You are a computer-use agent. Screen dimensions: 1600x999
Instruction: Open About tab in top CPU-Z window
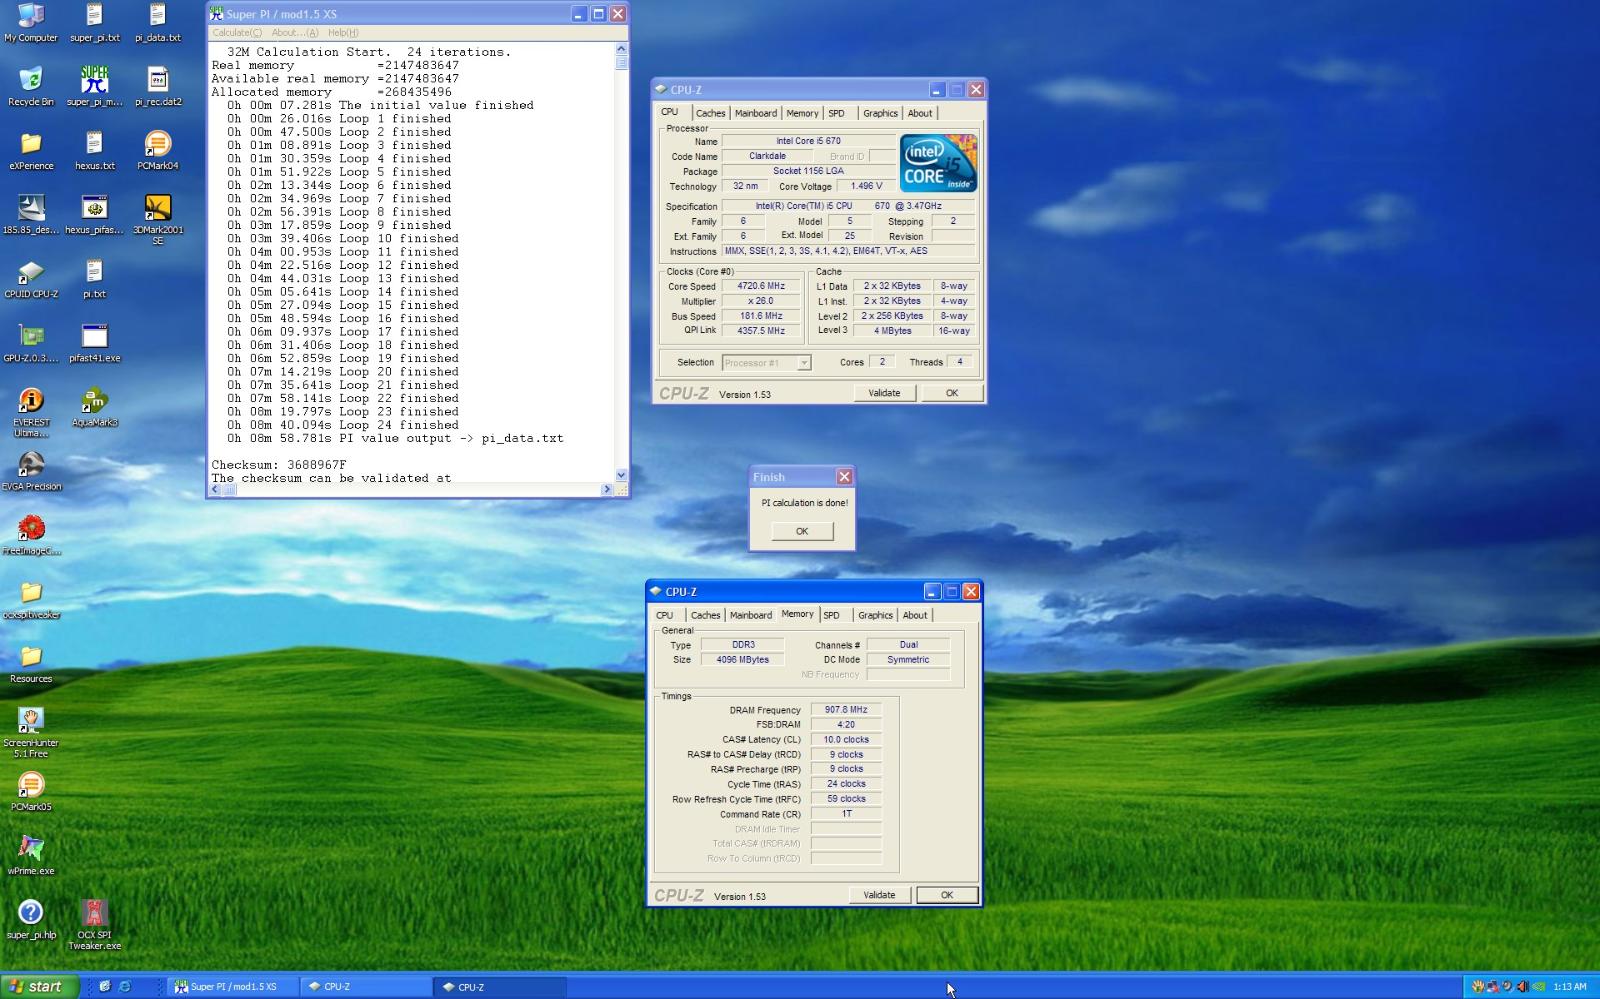coord(920,113)
